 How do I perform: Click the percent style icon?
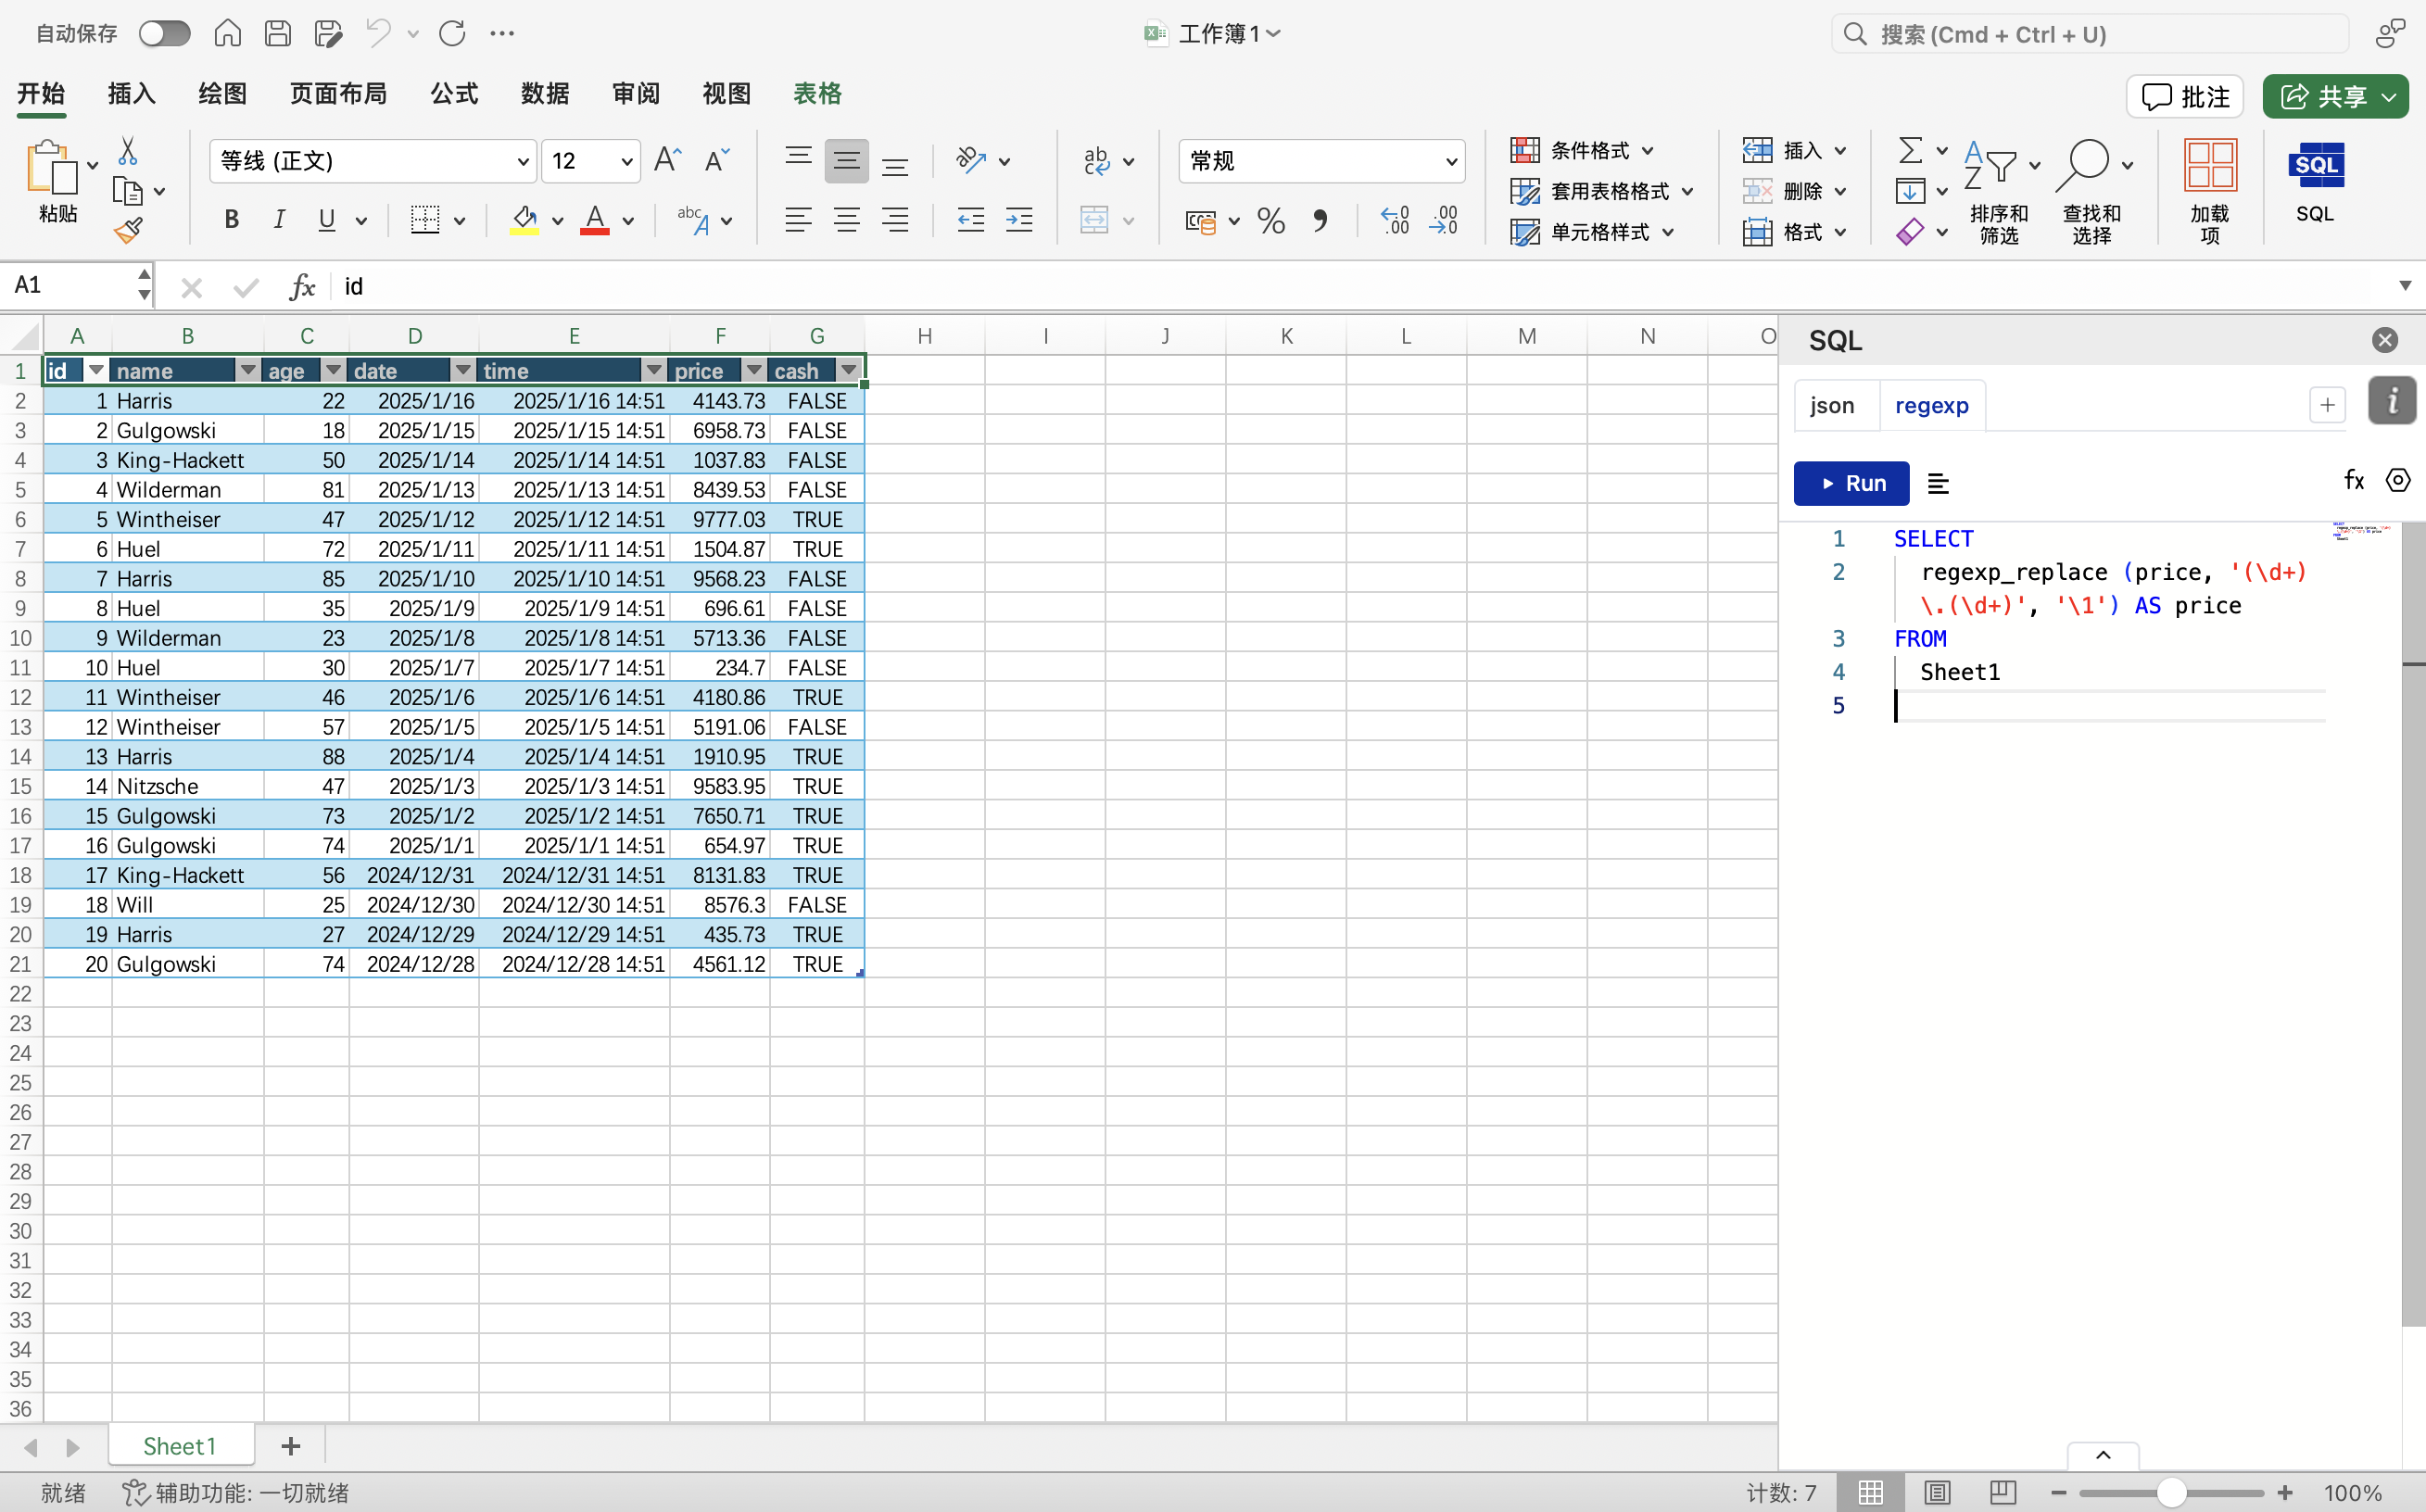pyautogui.click(x=1271, y=220)
